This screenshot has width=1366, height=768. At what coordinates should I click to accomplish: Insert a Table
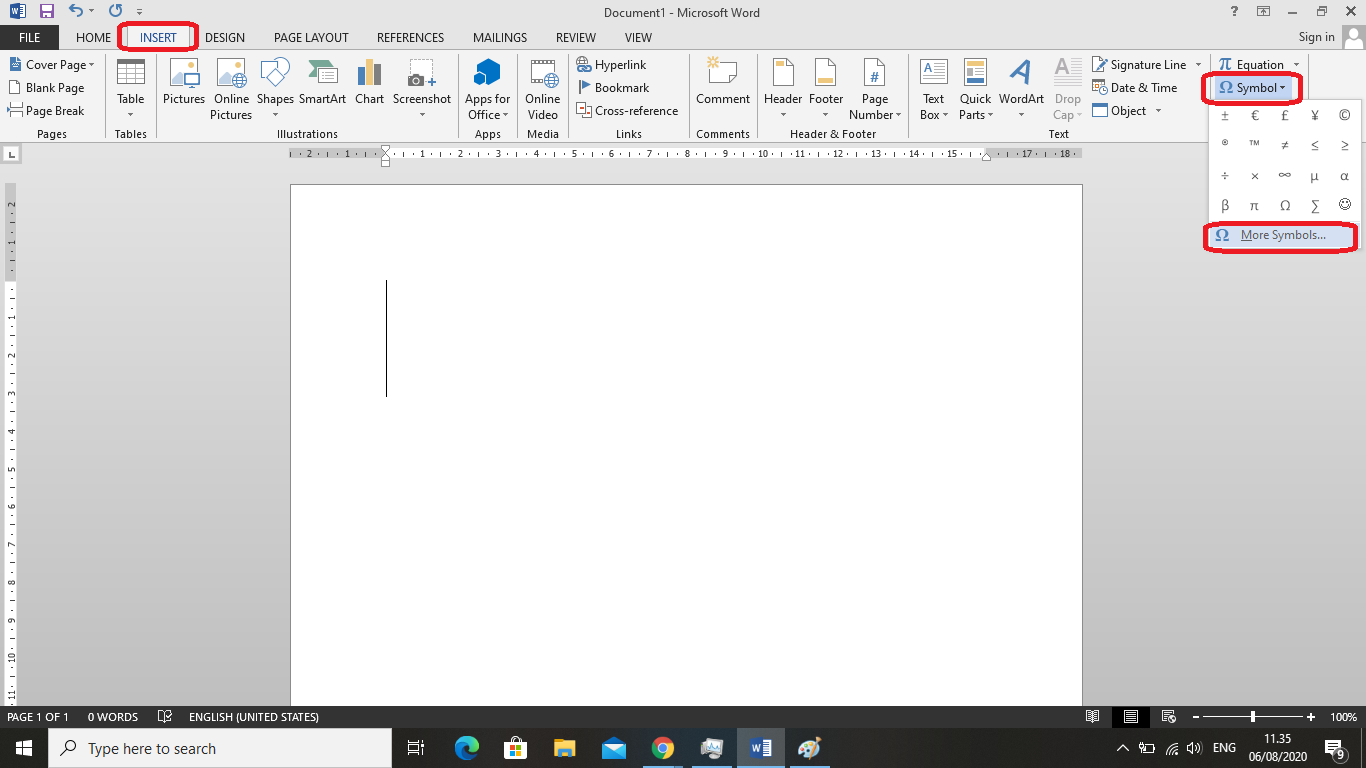(x=131, y=89)
